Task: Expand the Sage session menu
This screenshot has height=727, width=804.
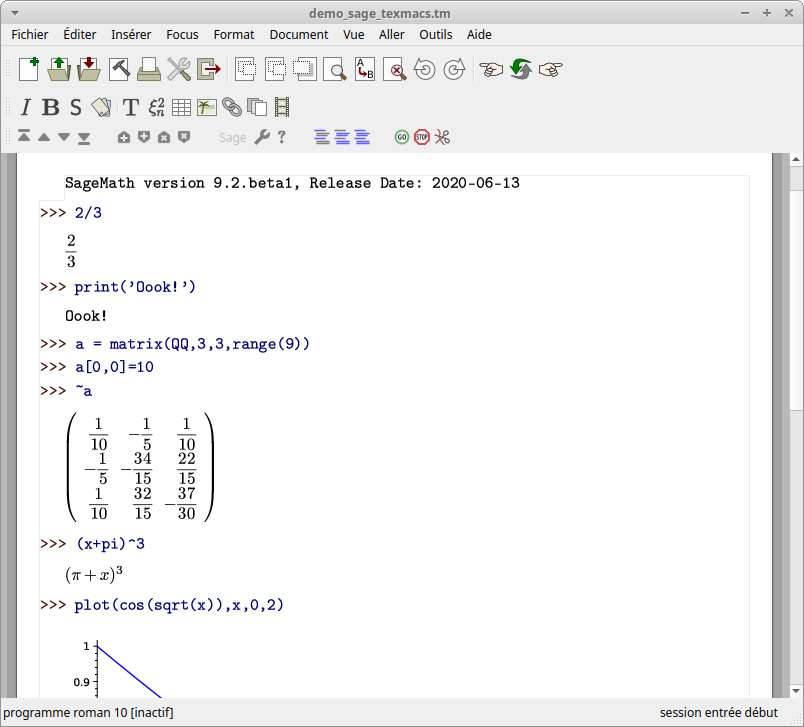Action: click(232, 138)
